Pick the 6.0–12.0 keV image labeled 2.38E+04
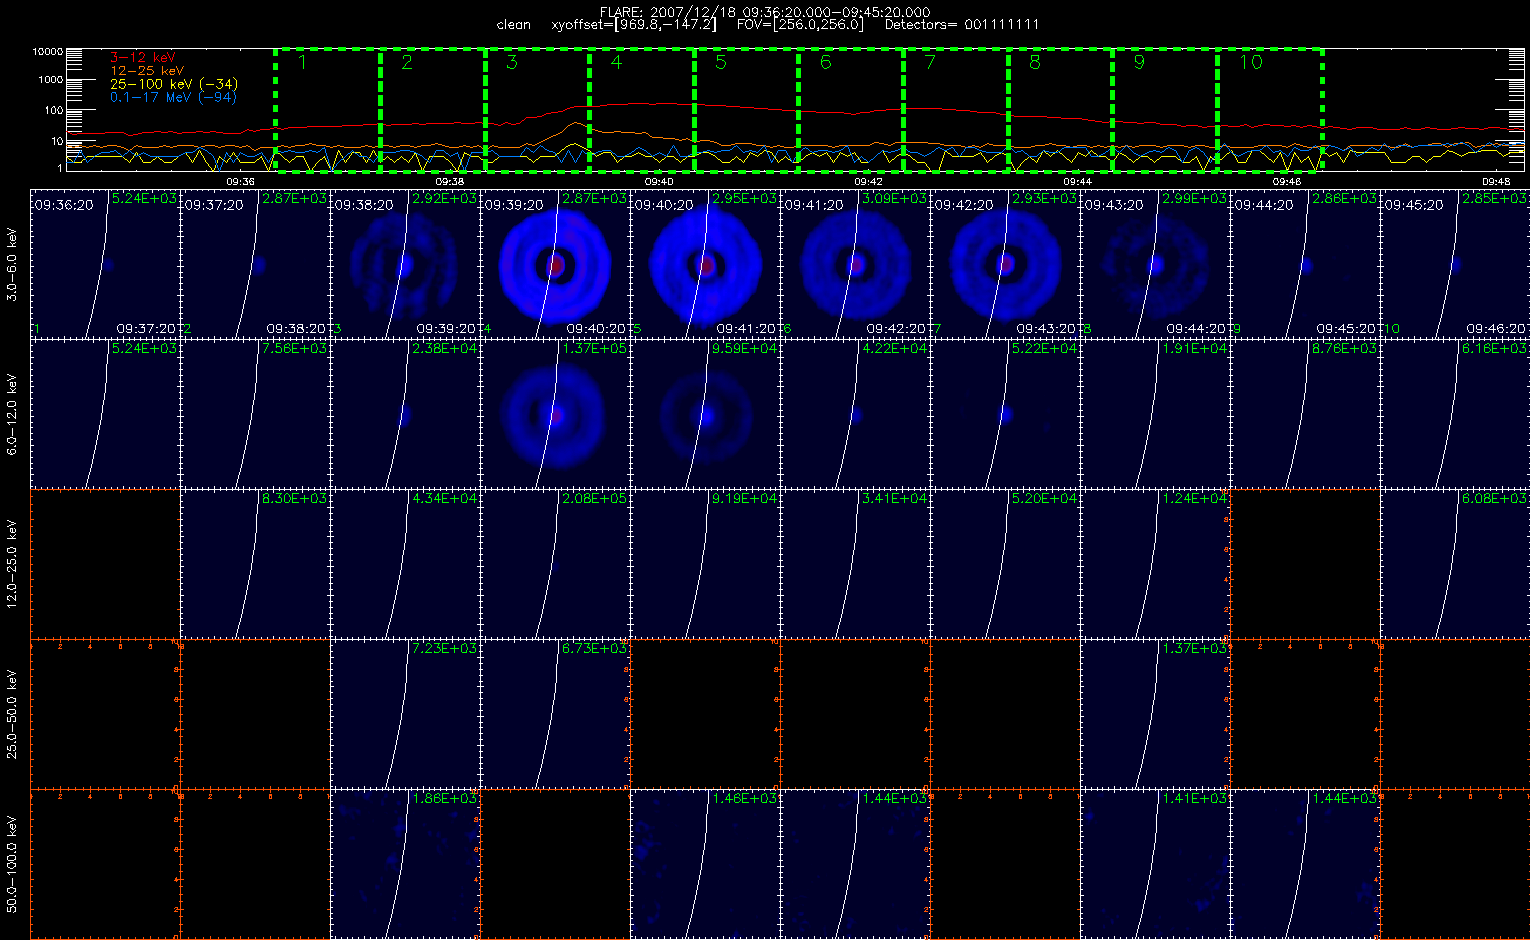Viewport: 1530px width, 940px height. pos(405,413)
